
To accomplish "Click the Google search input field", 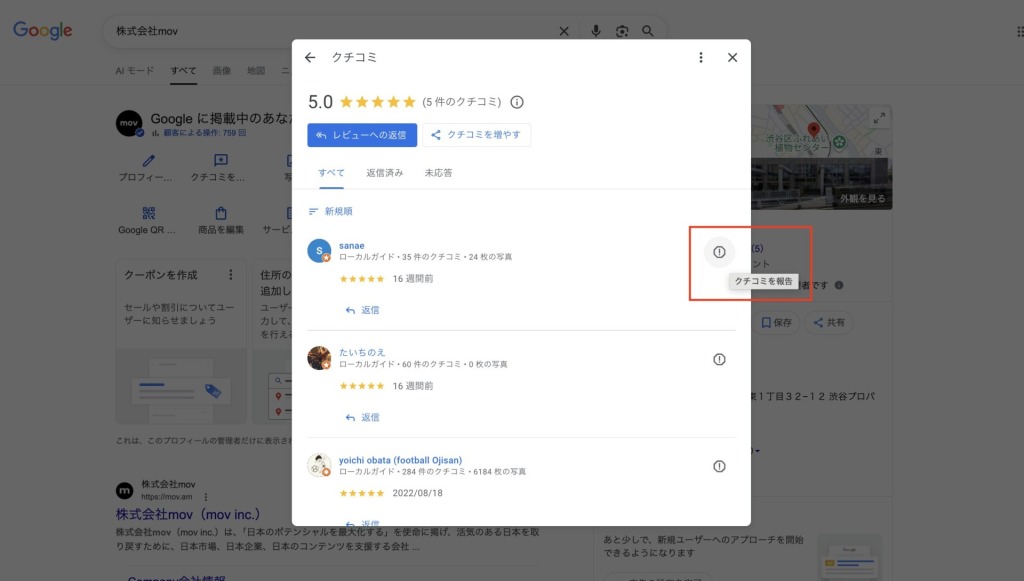I will point(330,31).
